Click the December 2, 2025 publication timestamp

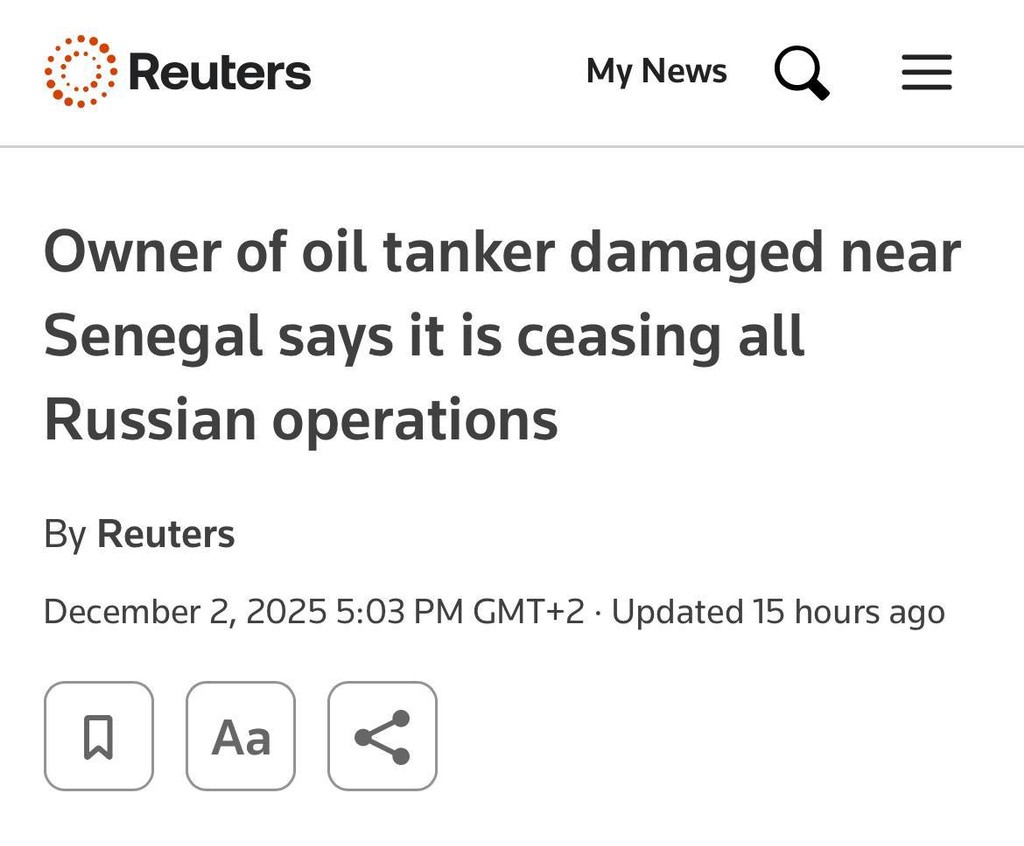coord(185,611)
